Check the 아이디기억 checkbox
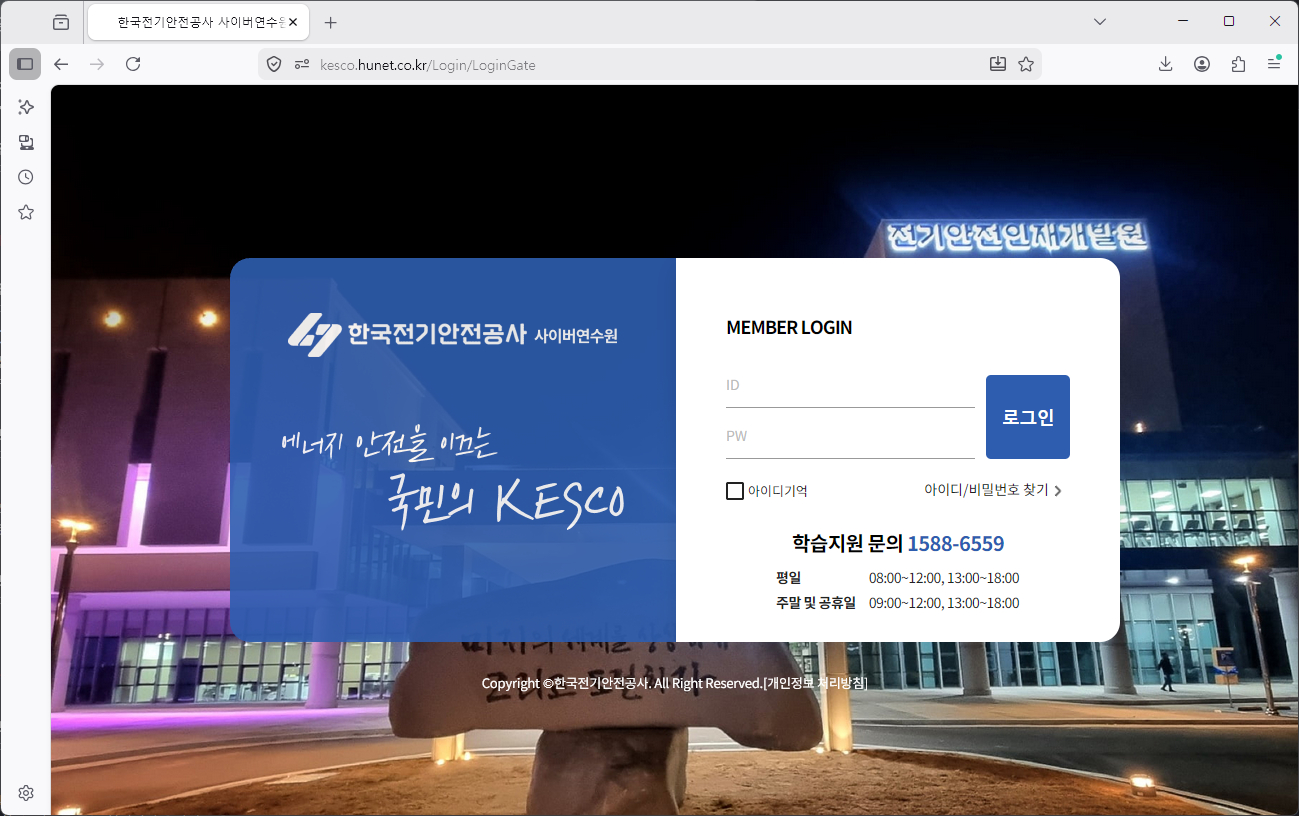The height and width of the screenshot is (816, 1299). (735, 491)
